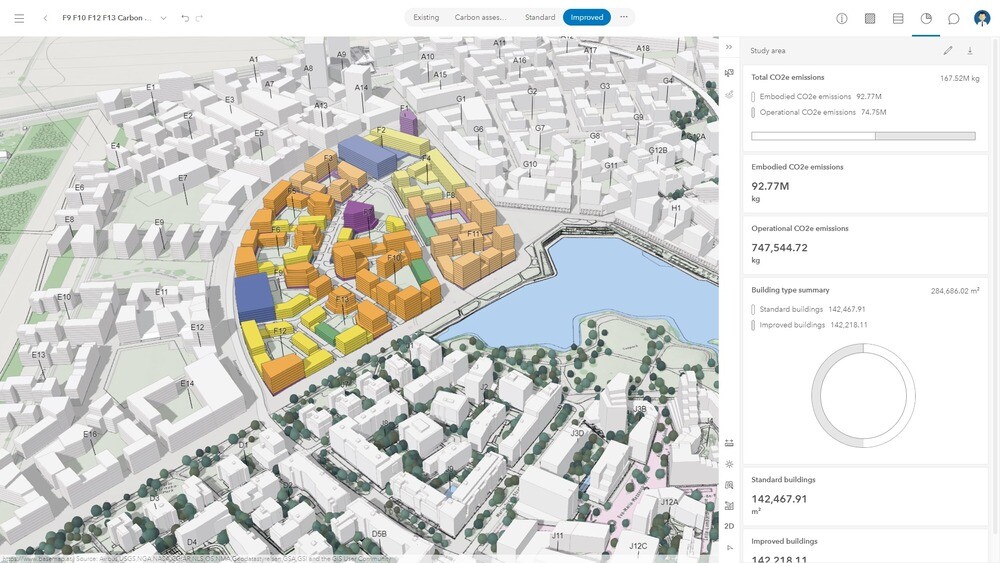Go back with the left arrow

45,18
